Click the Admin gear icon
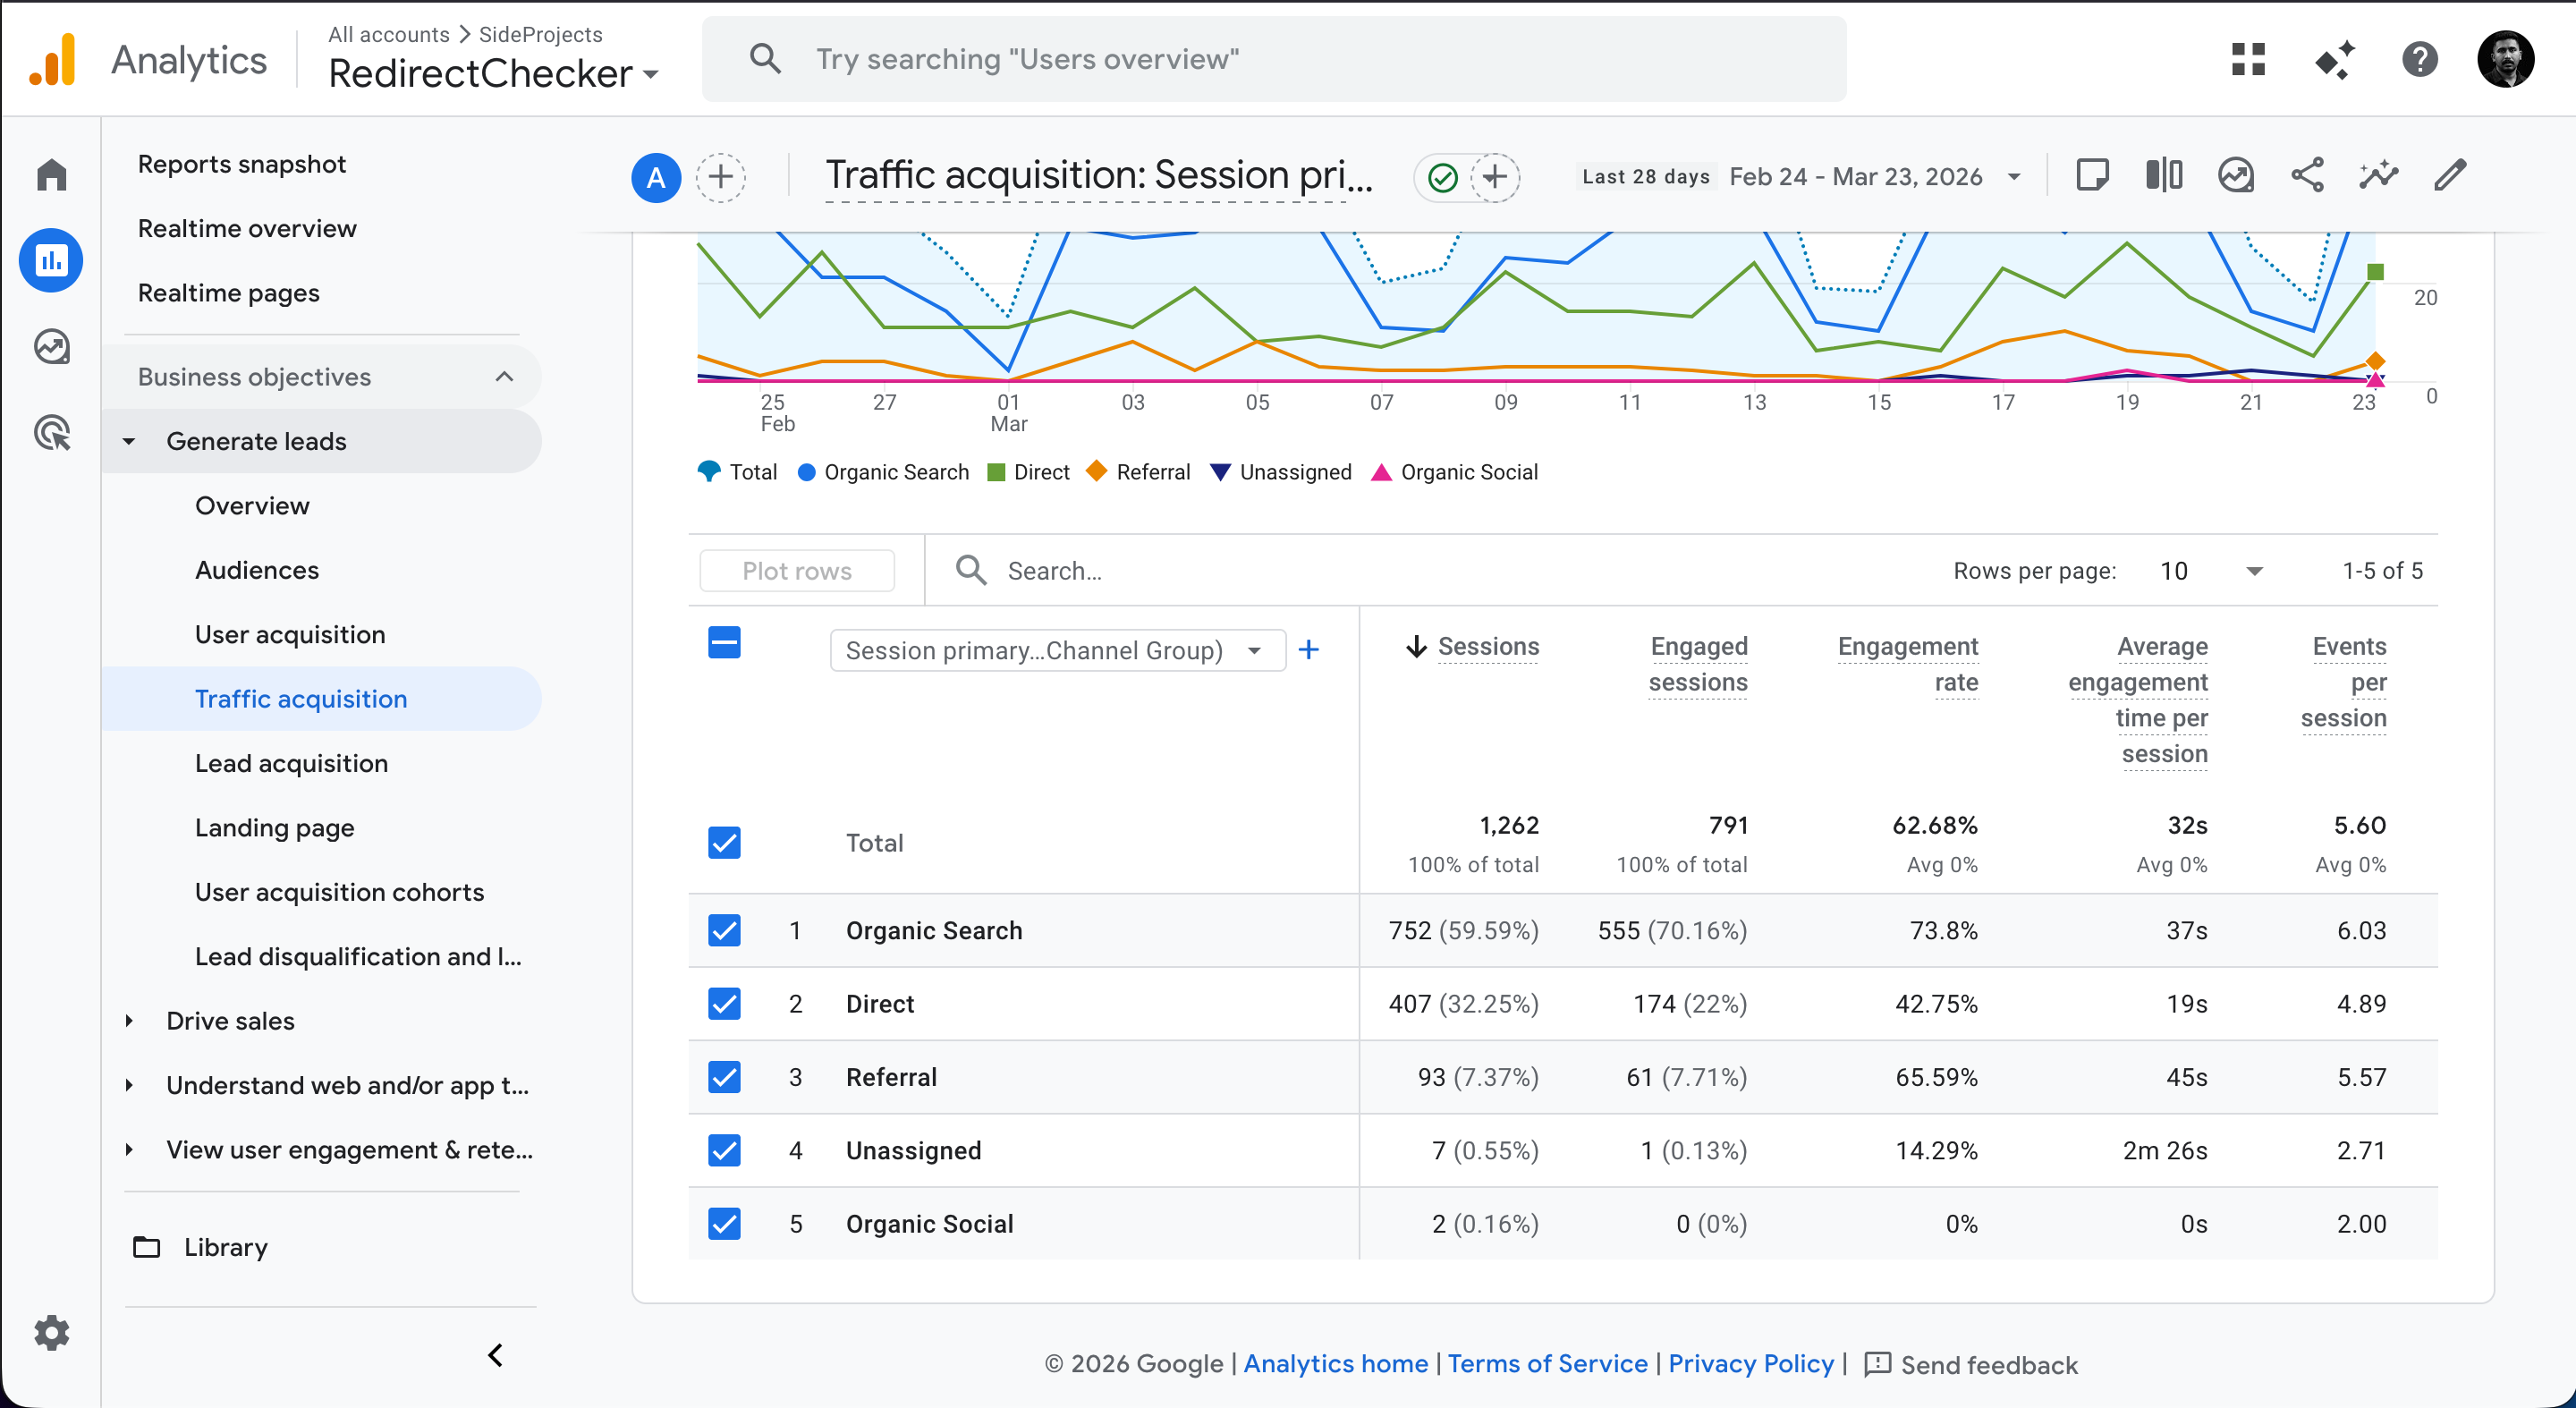The width and height of the screenshot is (2576, 1408). (x=52, y=1332)
